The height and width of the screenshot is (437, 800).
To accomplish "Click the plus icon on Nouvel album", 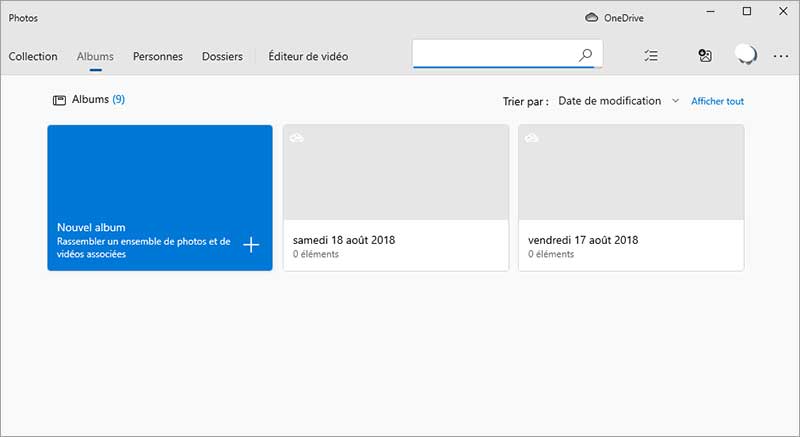I will pos(251,245).
